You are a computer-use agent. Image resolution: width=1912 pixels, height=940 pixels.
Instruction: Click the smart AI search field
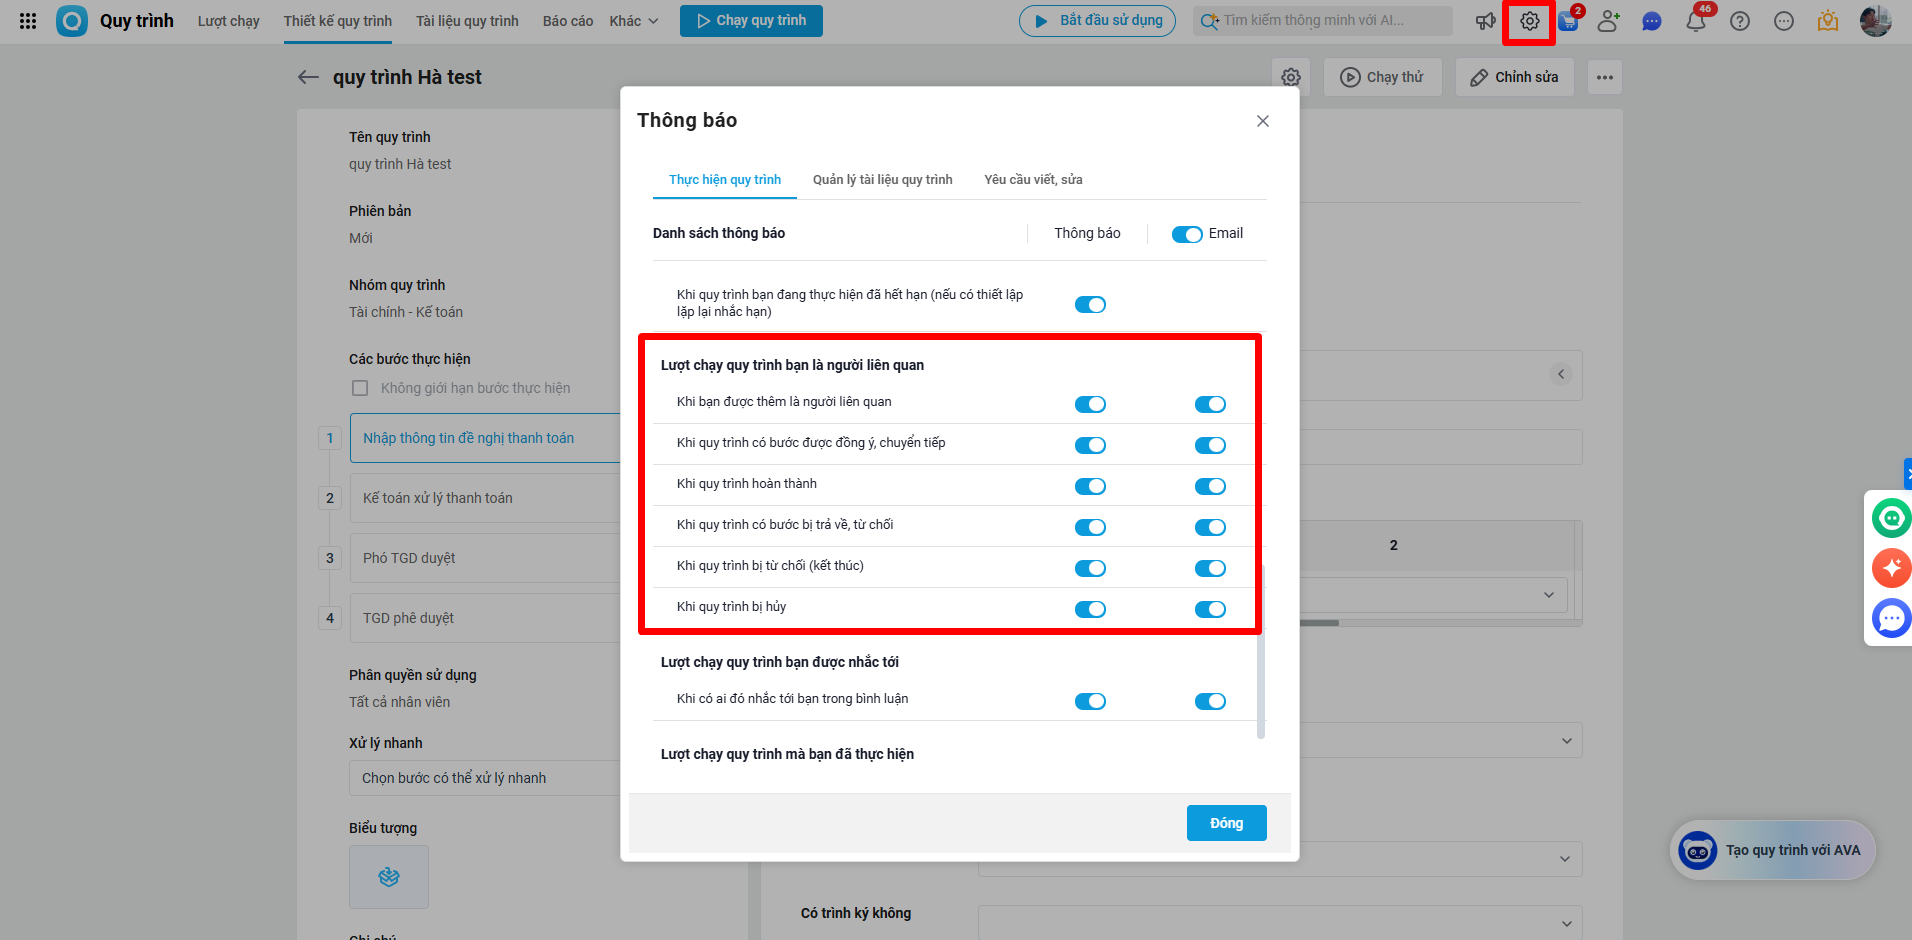pos(1322,21)
